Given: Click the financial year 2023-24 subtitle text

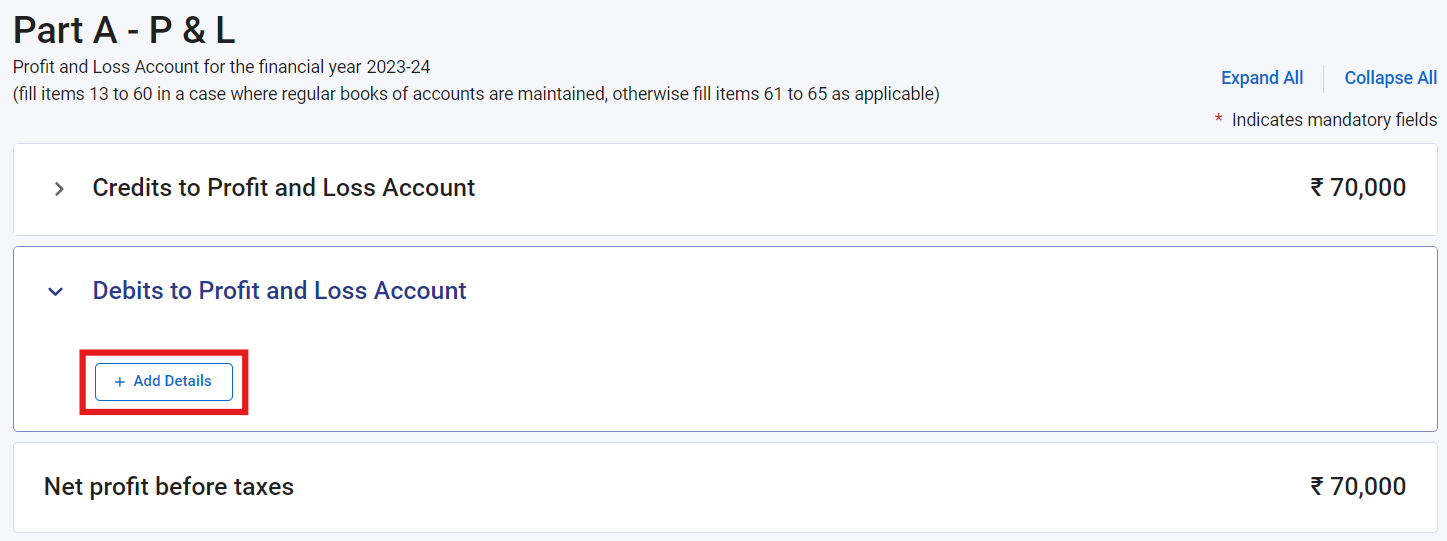Looking at the screenshot, I should point(222,68).
